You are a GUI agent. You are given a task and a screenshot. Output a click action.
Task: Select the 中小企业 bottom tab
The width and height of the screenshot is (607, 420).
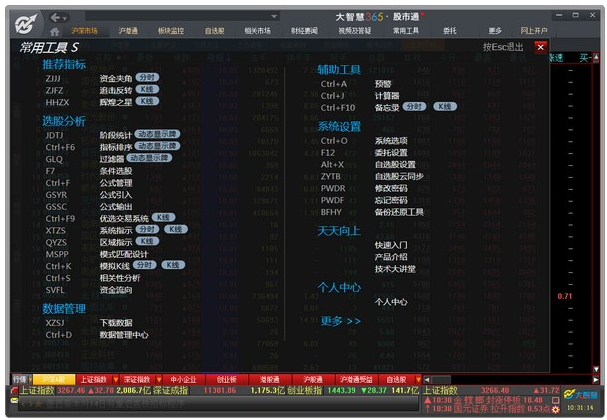click(183, 379)
